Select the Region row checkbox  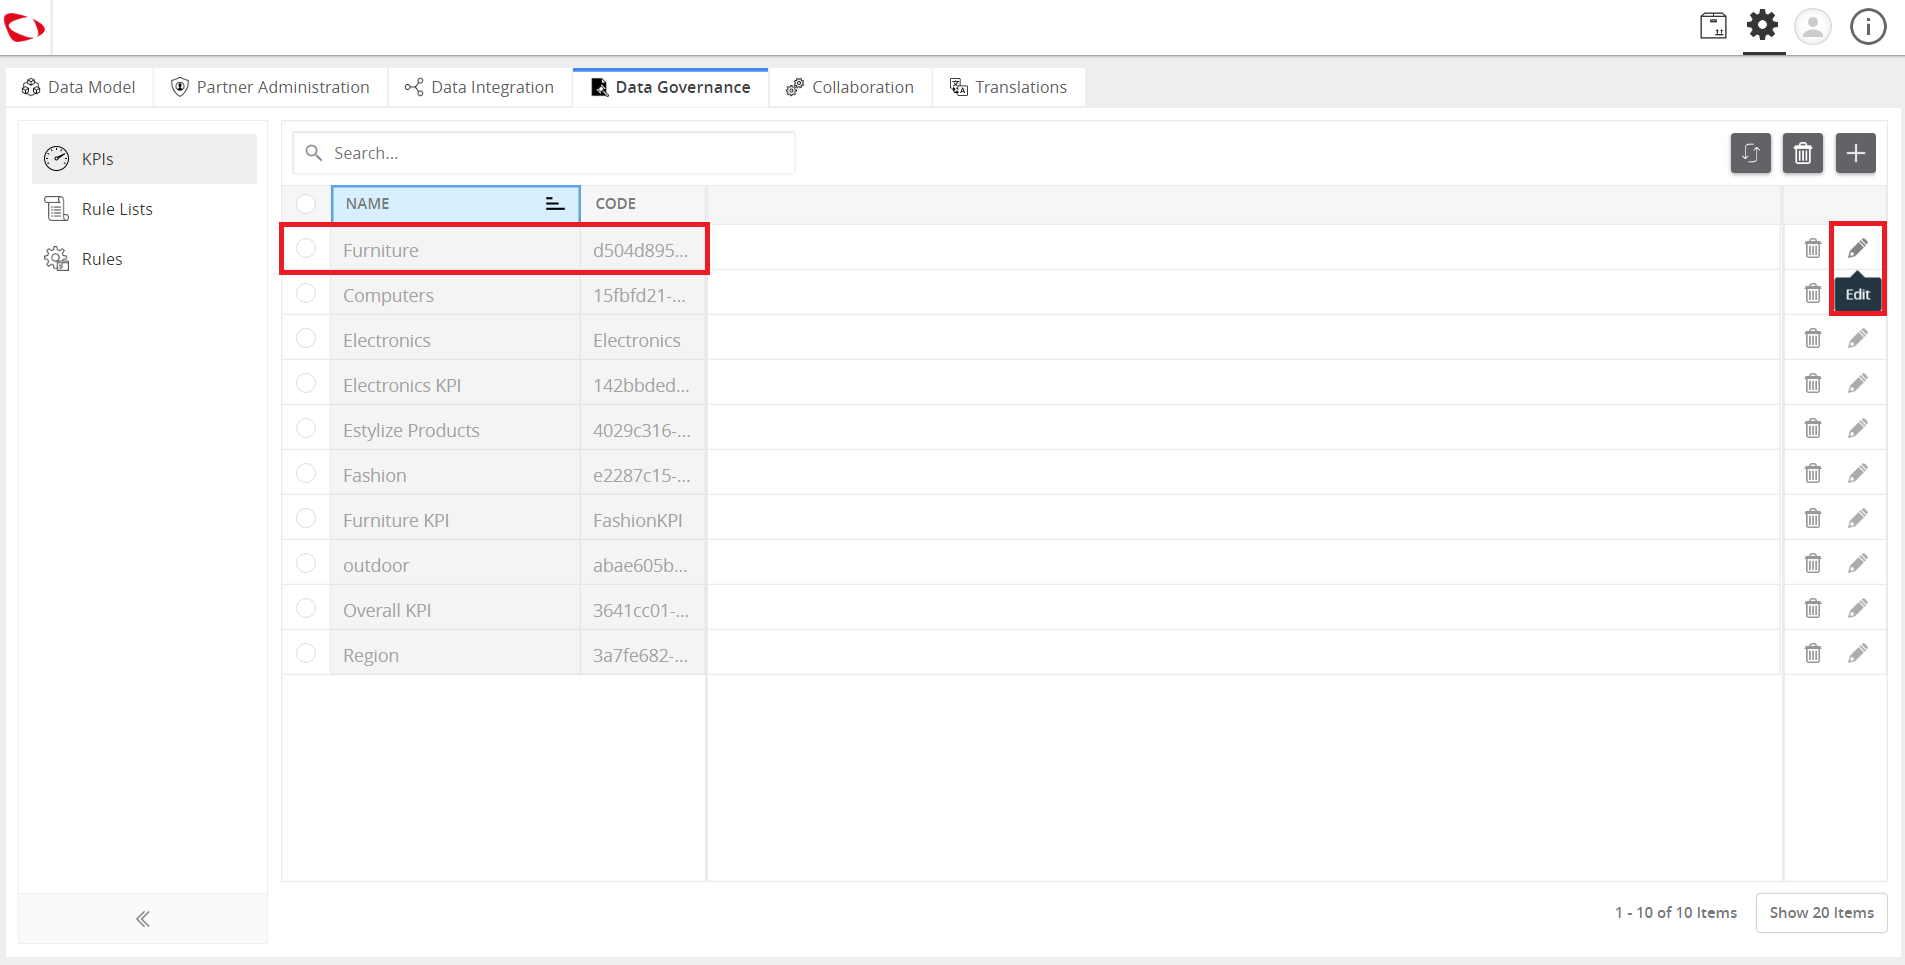click(x=306, y=653)
